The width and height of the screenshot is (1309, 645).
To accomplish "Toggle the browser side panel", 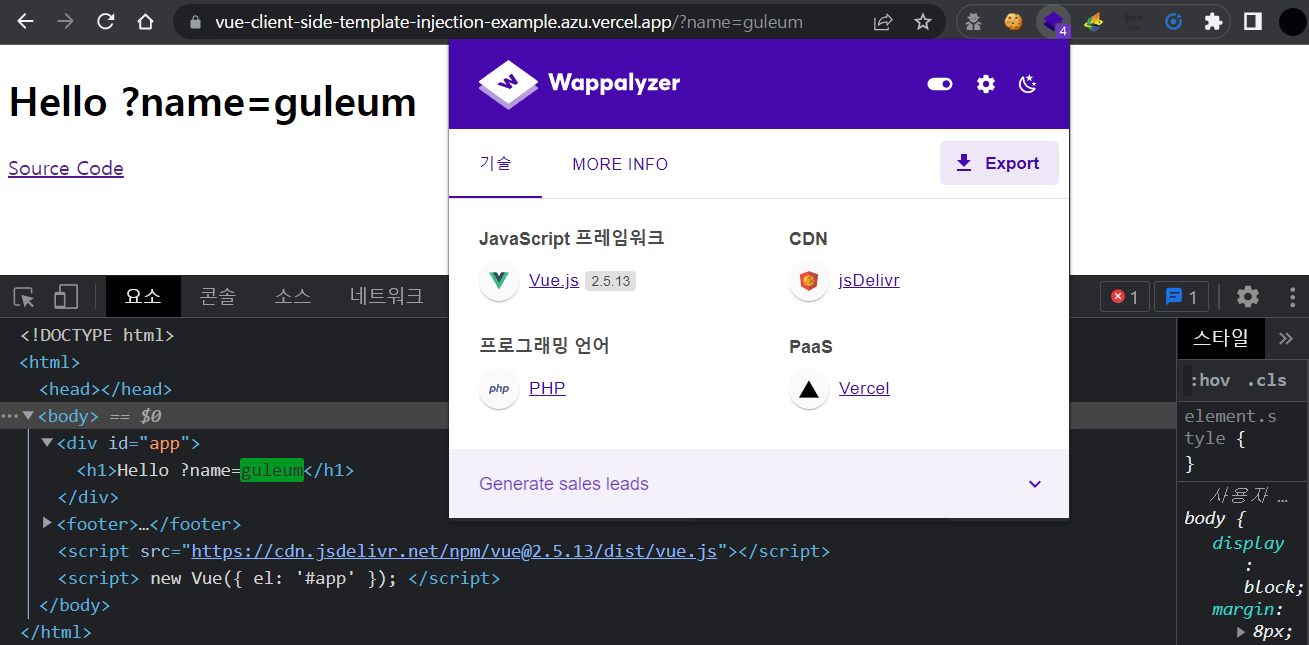I will click(1252, 21).
